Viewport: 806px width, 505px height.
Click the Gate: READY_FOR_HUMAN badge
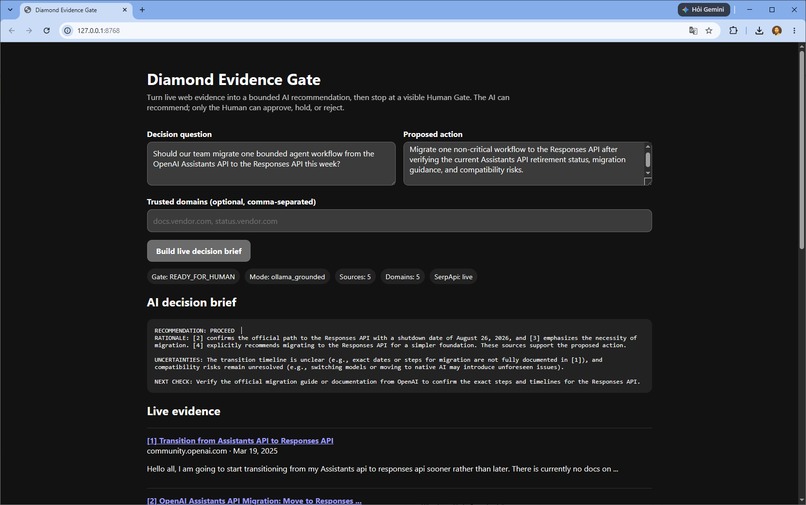pos(193,277)
